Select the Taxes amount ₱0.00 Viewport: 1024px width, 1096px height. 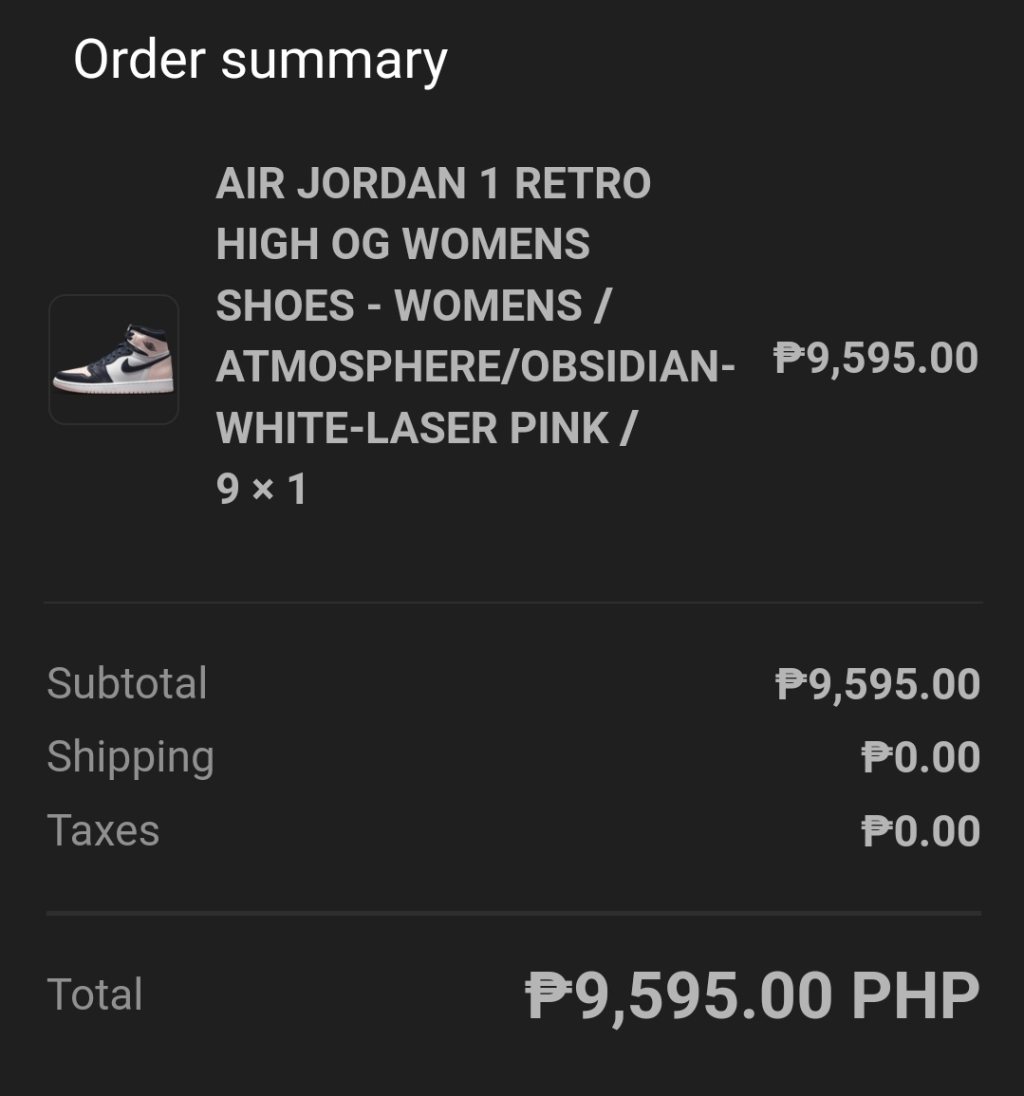[921, 832]
